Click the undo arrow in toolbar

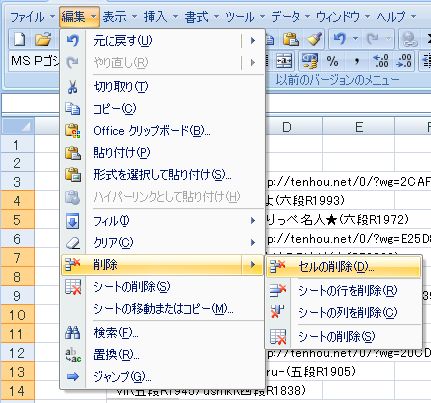tap(340, 39)
